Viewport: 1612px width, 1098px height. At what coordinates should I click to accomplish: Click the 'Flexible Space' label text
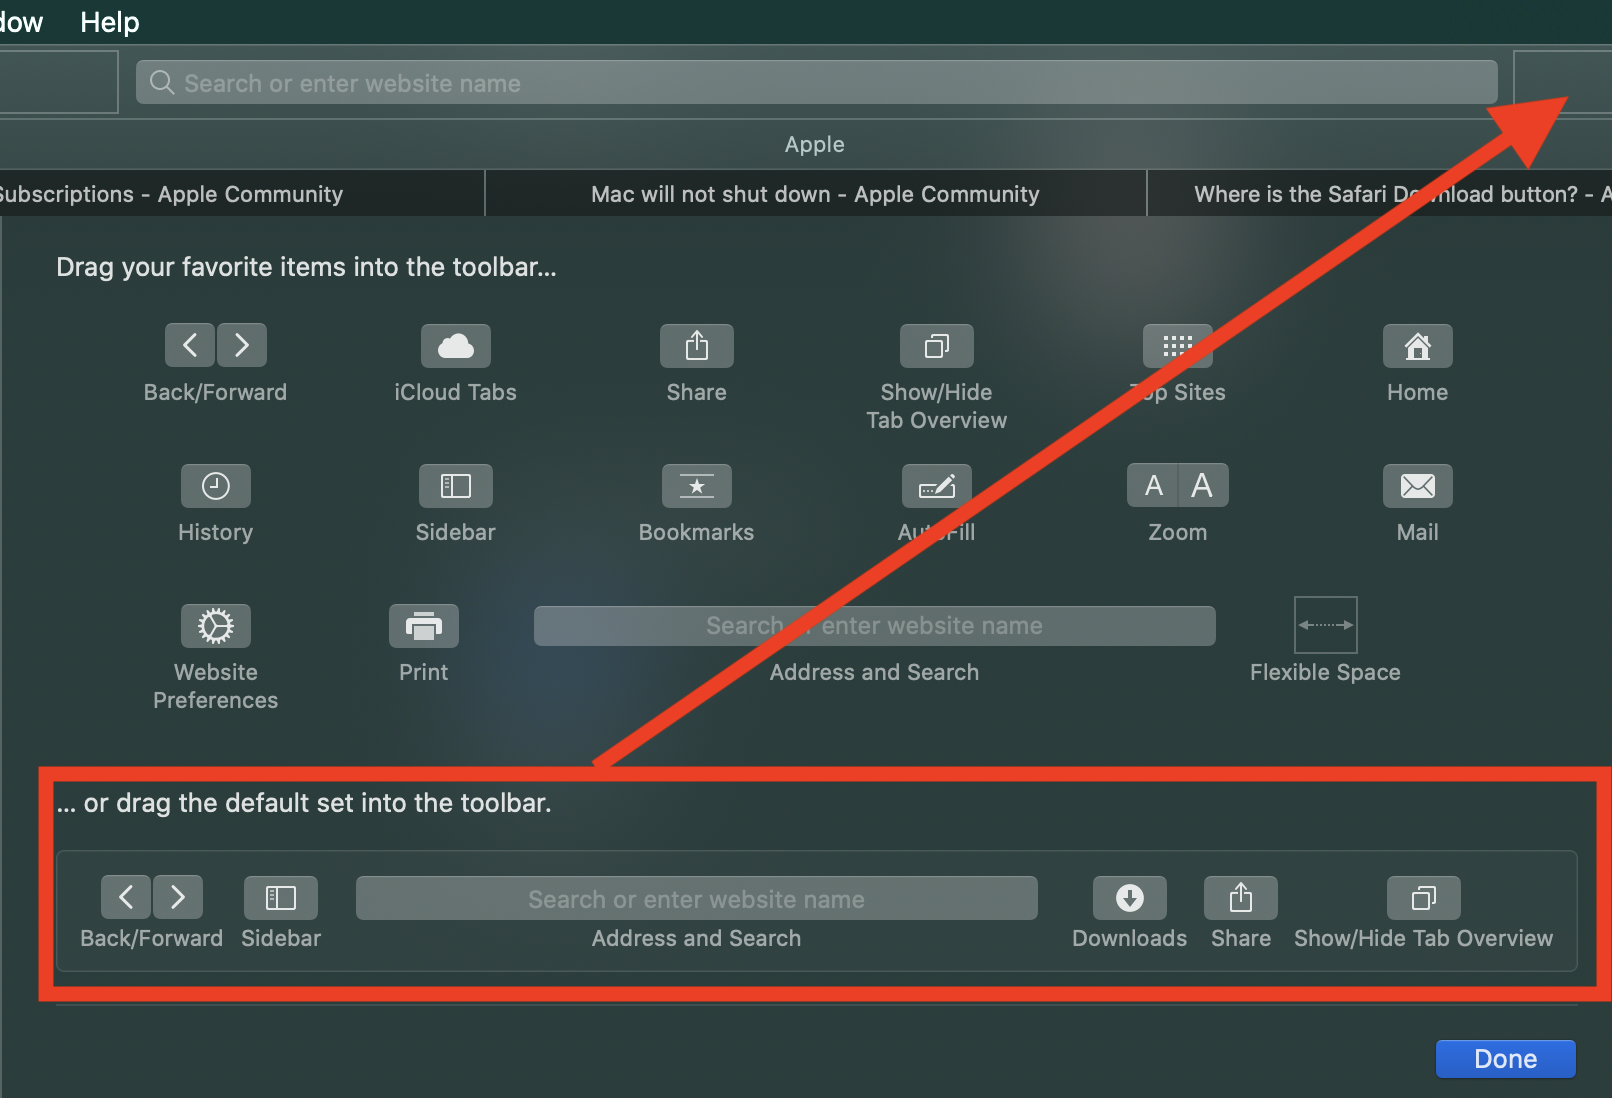coord(1325,672)
